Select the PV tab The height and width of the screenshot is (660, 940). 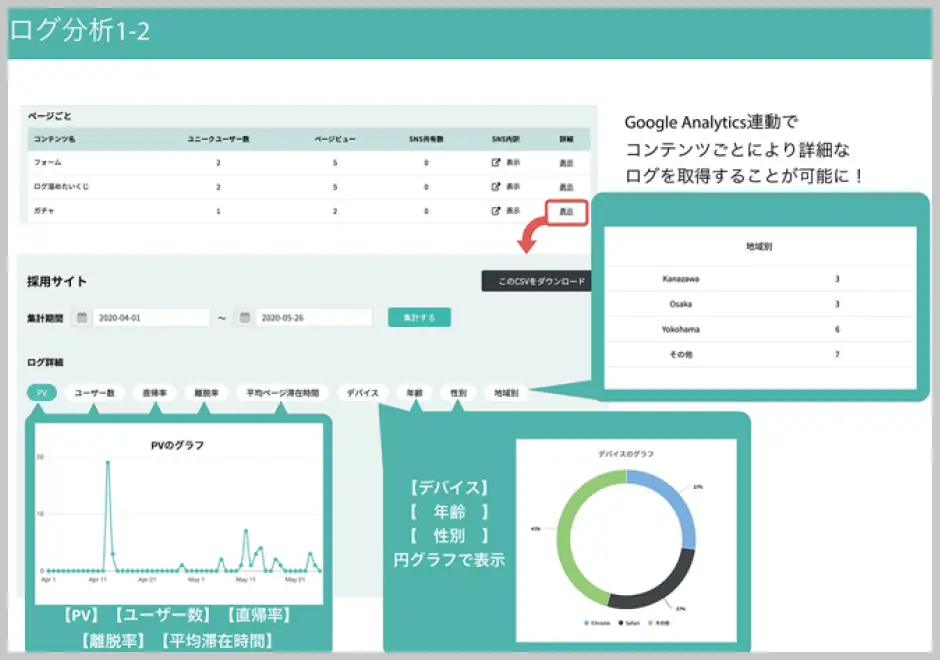click(x=42, y=393)
